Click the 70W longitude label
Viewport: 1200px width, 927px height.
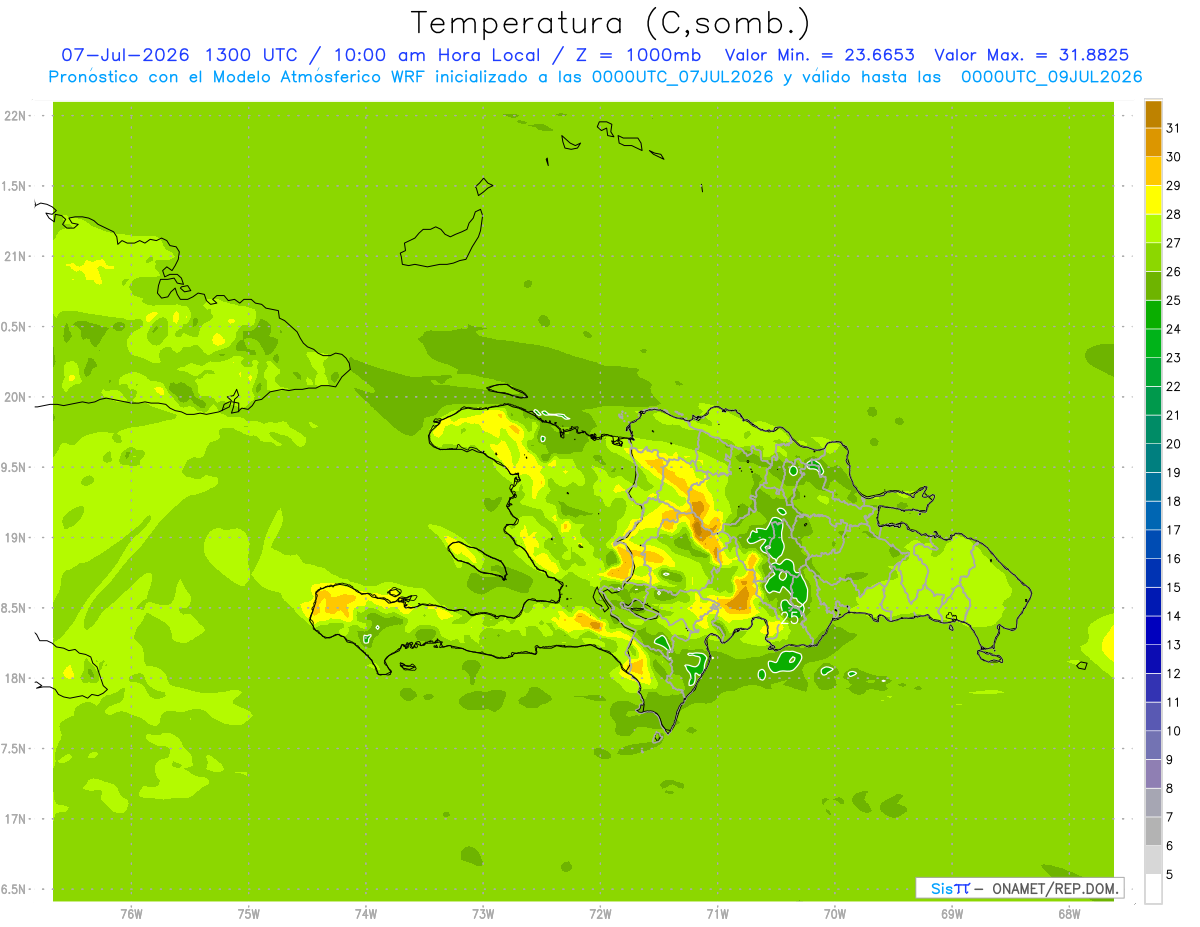835,914
